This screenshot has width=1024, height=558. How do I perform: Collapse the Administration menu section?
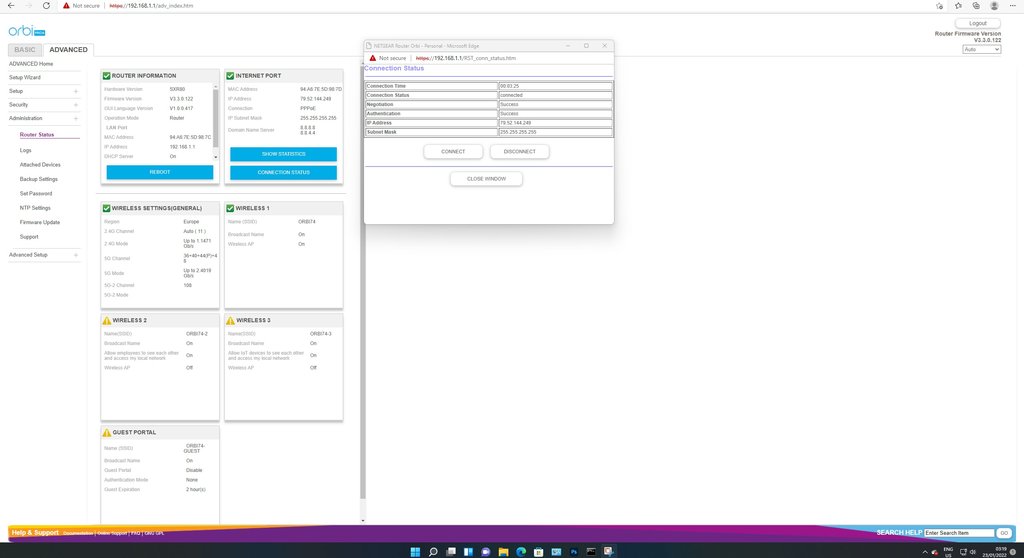76,119
